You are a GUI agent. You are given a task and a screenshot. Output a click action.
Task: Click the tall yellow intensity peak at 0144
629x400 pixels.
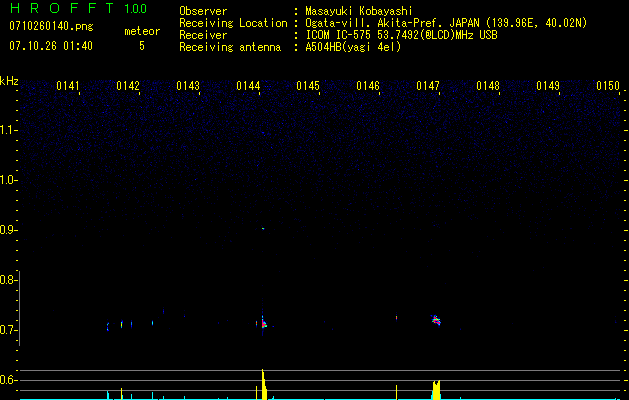click(x=264, y=384)
